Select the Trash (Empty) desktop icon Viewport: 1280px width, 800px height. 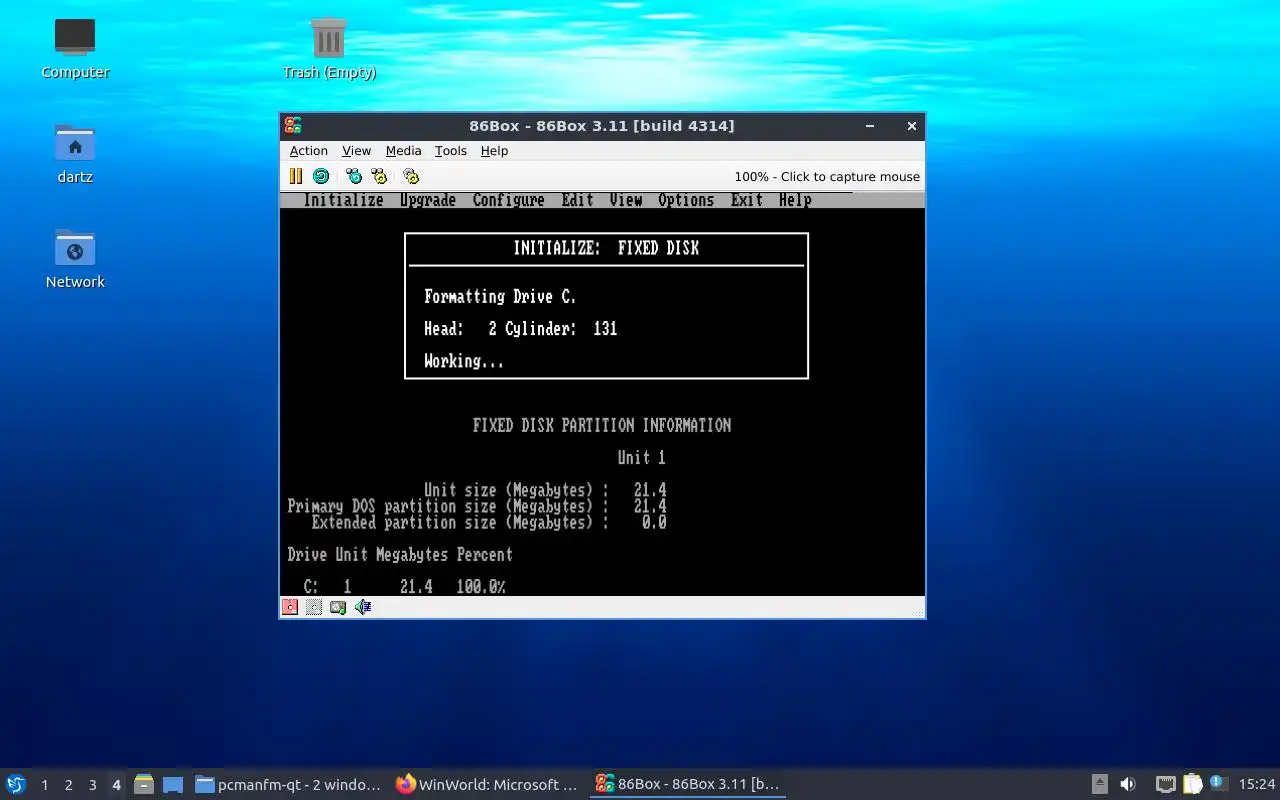[329, 48]
